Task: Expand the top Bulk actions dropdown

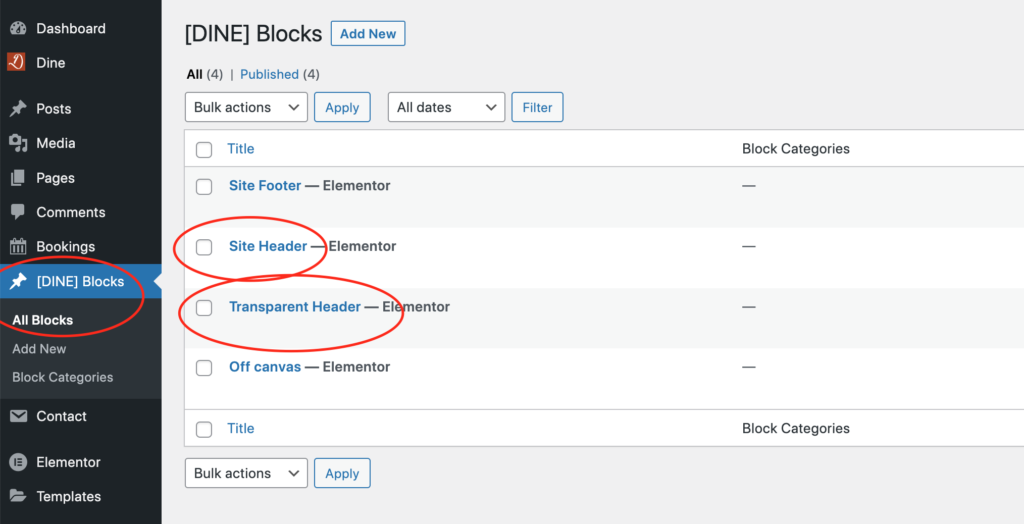Action: click(246, 107)
